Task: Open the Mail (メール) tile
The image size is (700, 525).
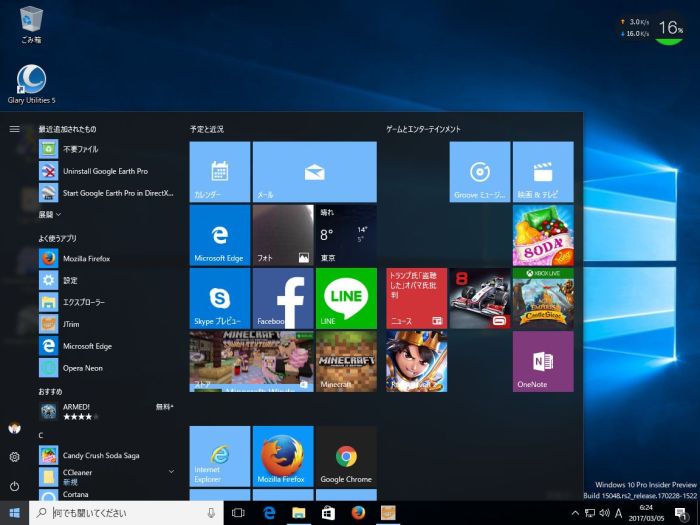Action: 314,172
